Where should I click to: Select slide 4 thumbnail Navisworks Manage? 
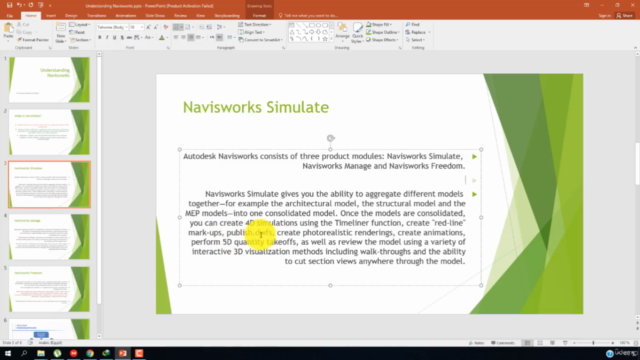[49, 237]
